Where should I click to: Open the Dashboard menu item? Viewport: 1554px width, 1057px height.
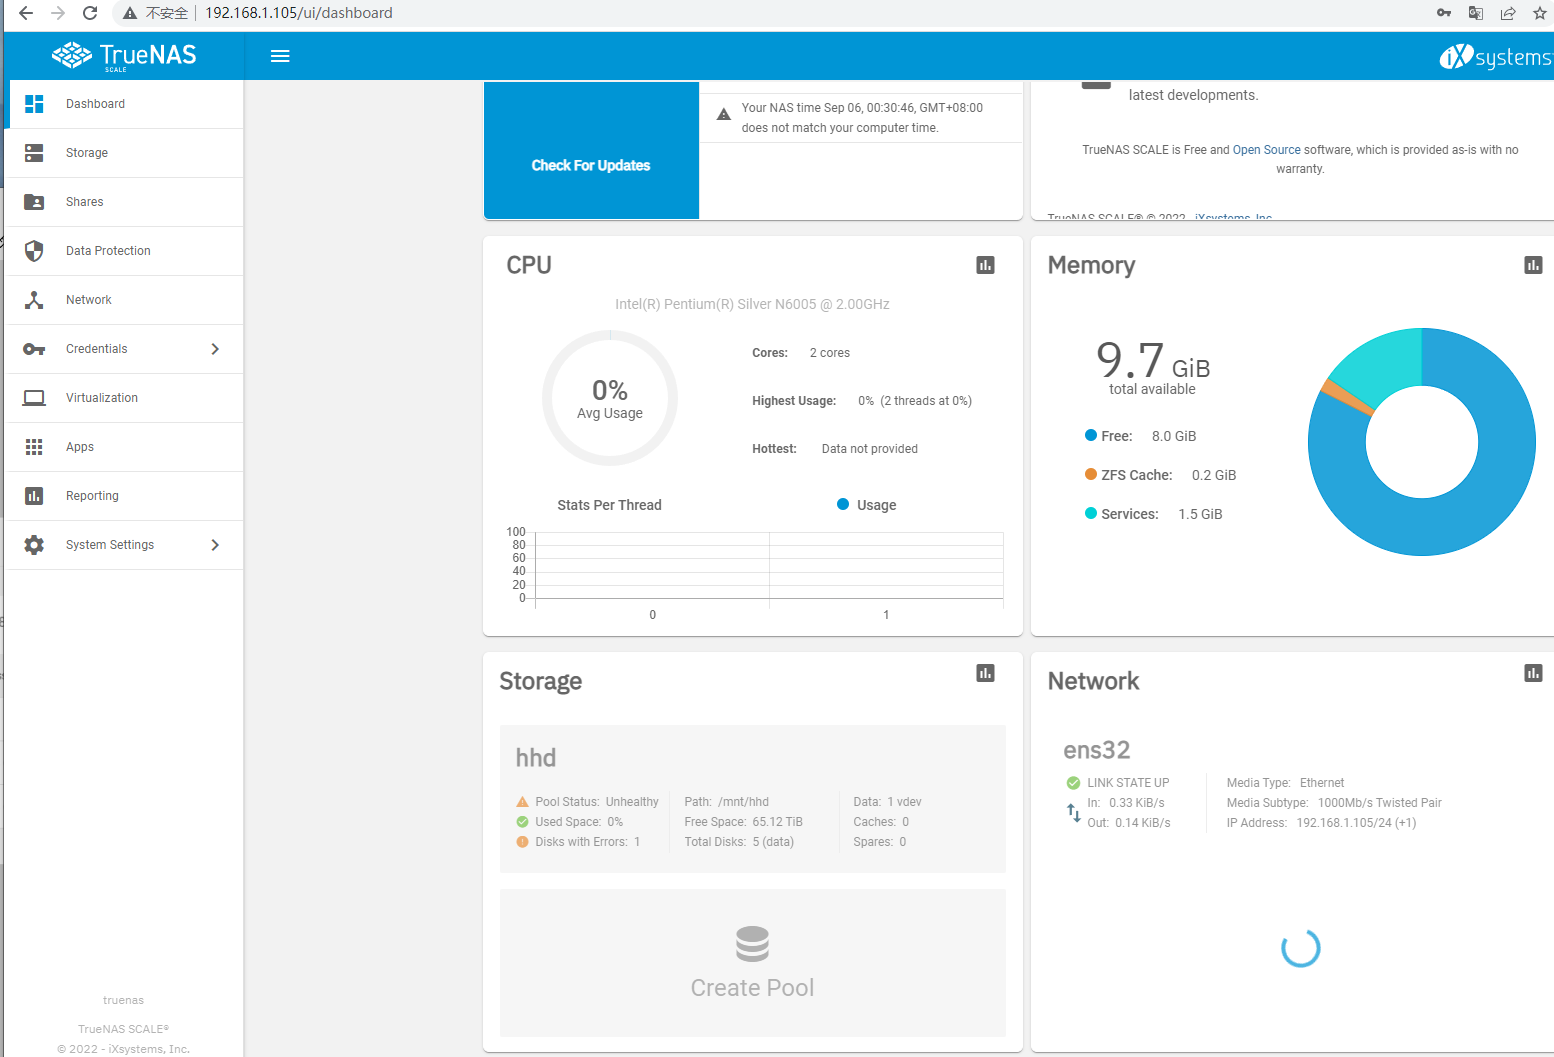click(x=125, y=104)
